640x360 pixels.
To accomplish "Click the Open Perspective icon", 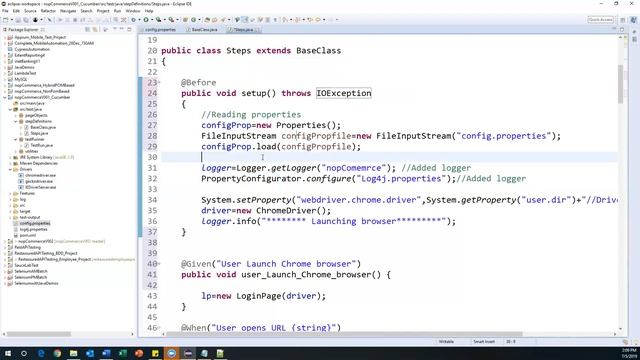I will click(x=623, y=20).
